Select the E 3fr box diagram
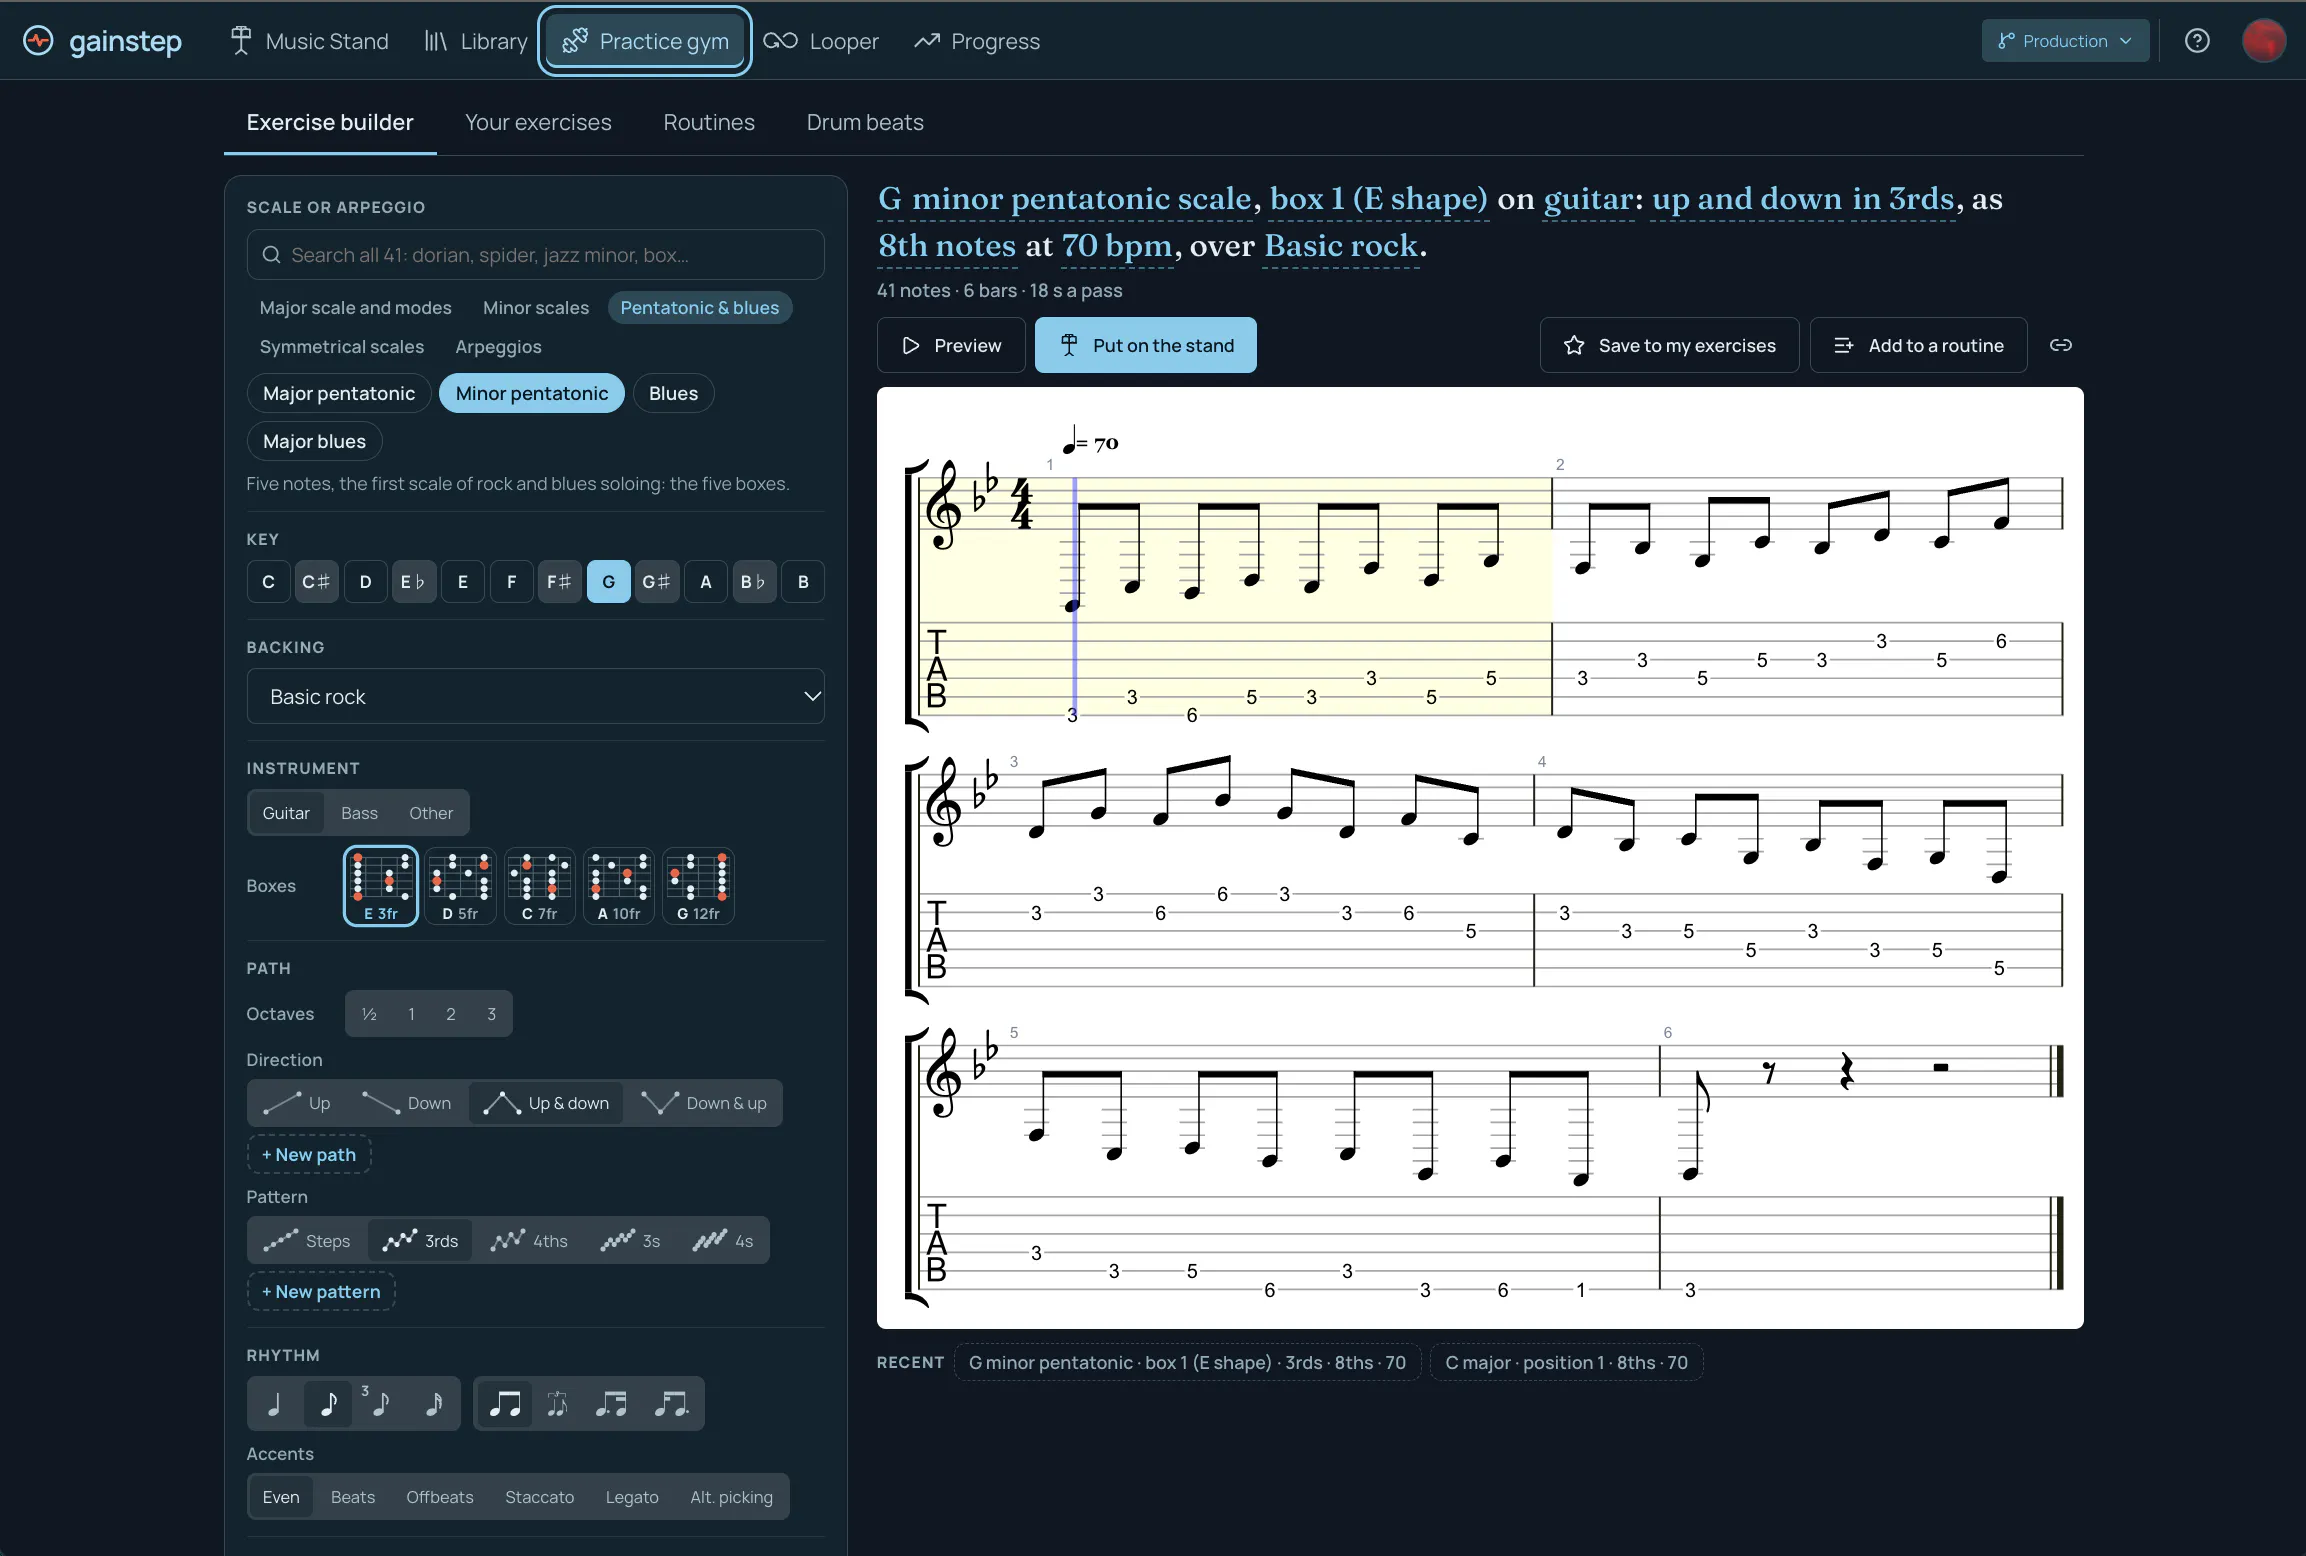The width and height of the screenshot is (2306, 1556). tap(381, 886)
